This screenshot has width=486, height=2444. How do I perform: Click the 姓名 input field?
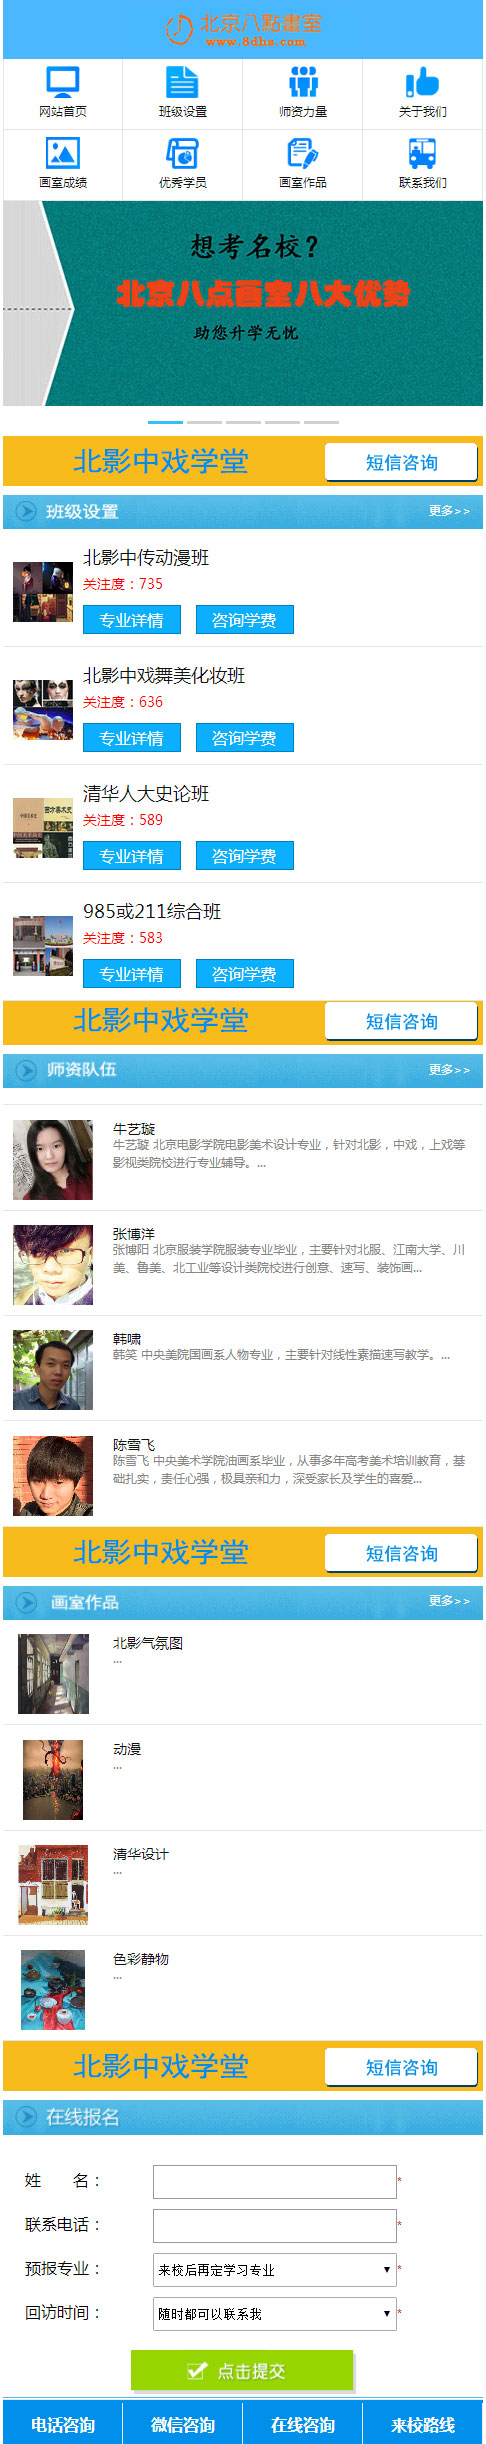coord(275,2181)
